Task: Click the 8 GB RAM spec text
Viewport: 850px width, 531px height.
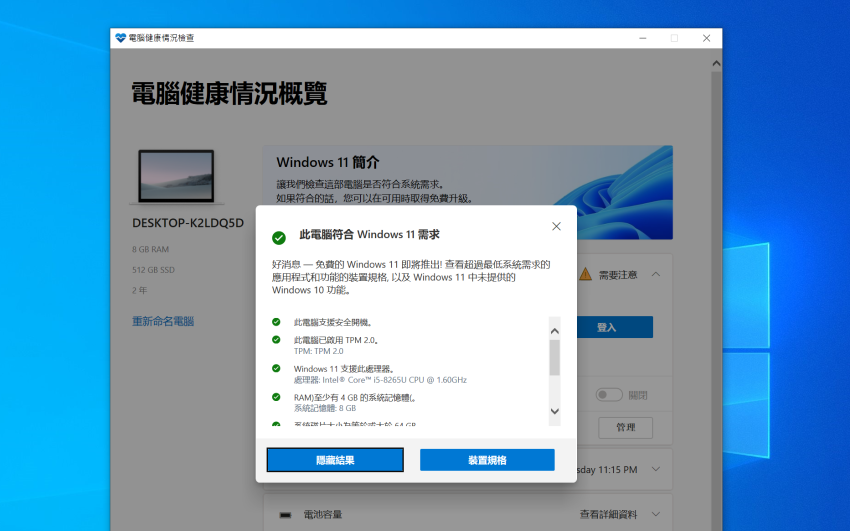Action: click(150, 249)
